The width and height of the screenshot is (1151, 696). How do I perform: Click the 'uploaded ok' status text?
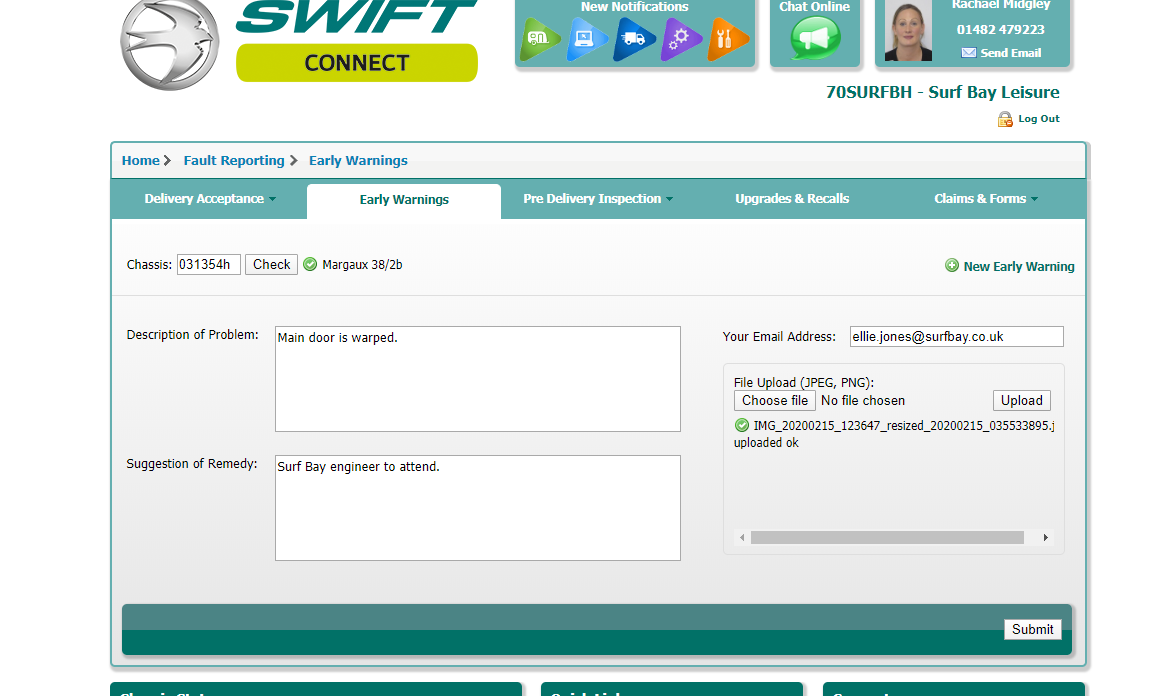coord(766,443)
